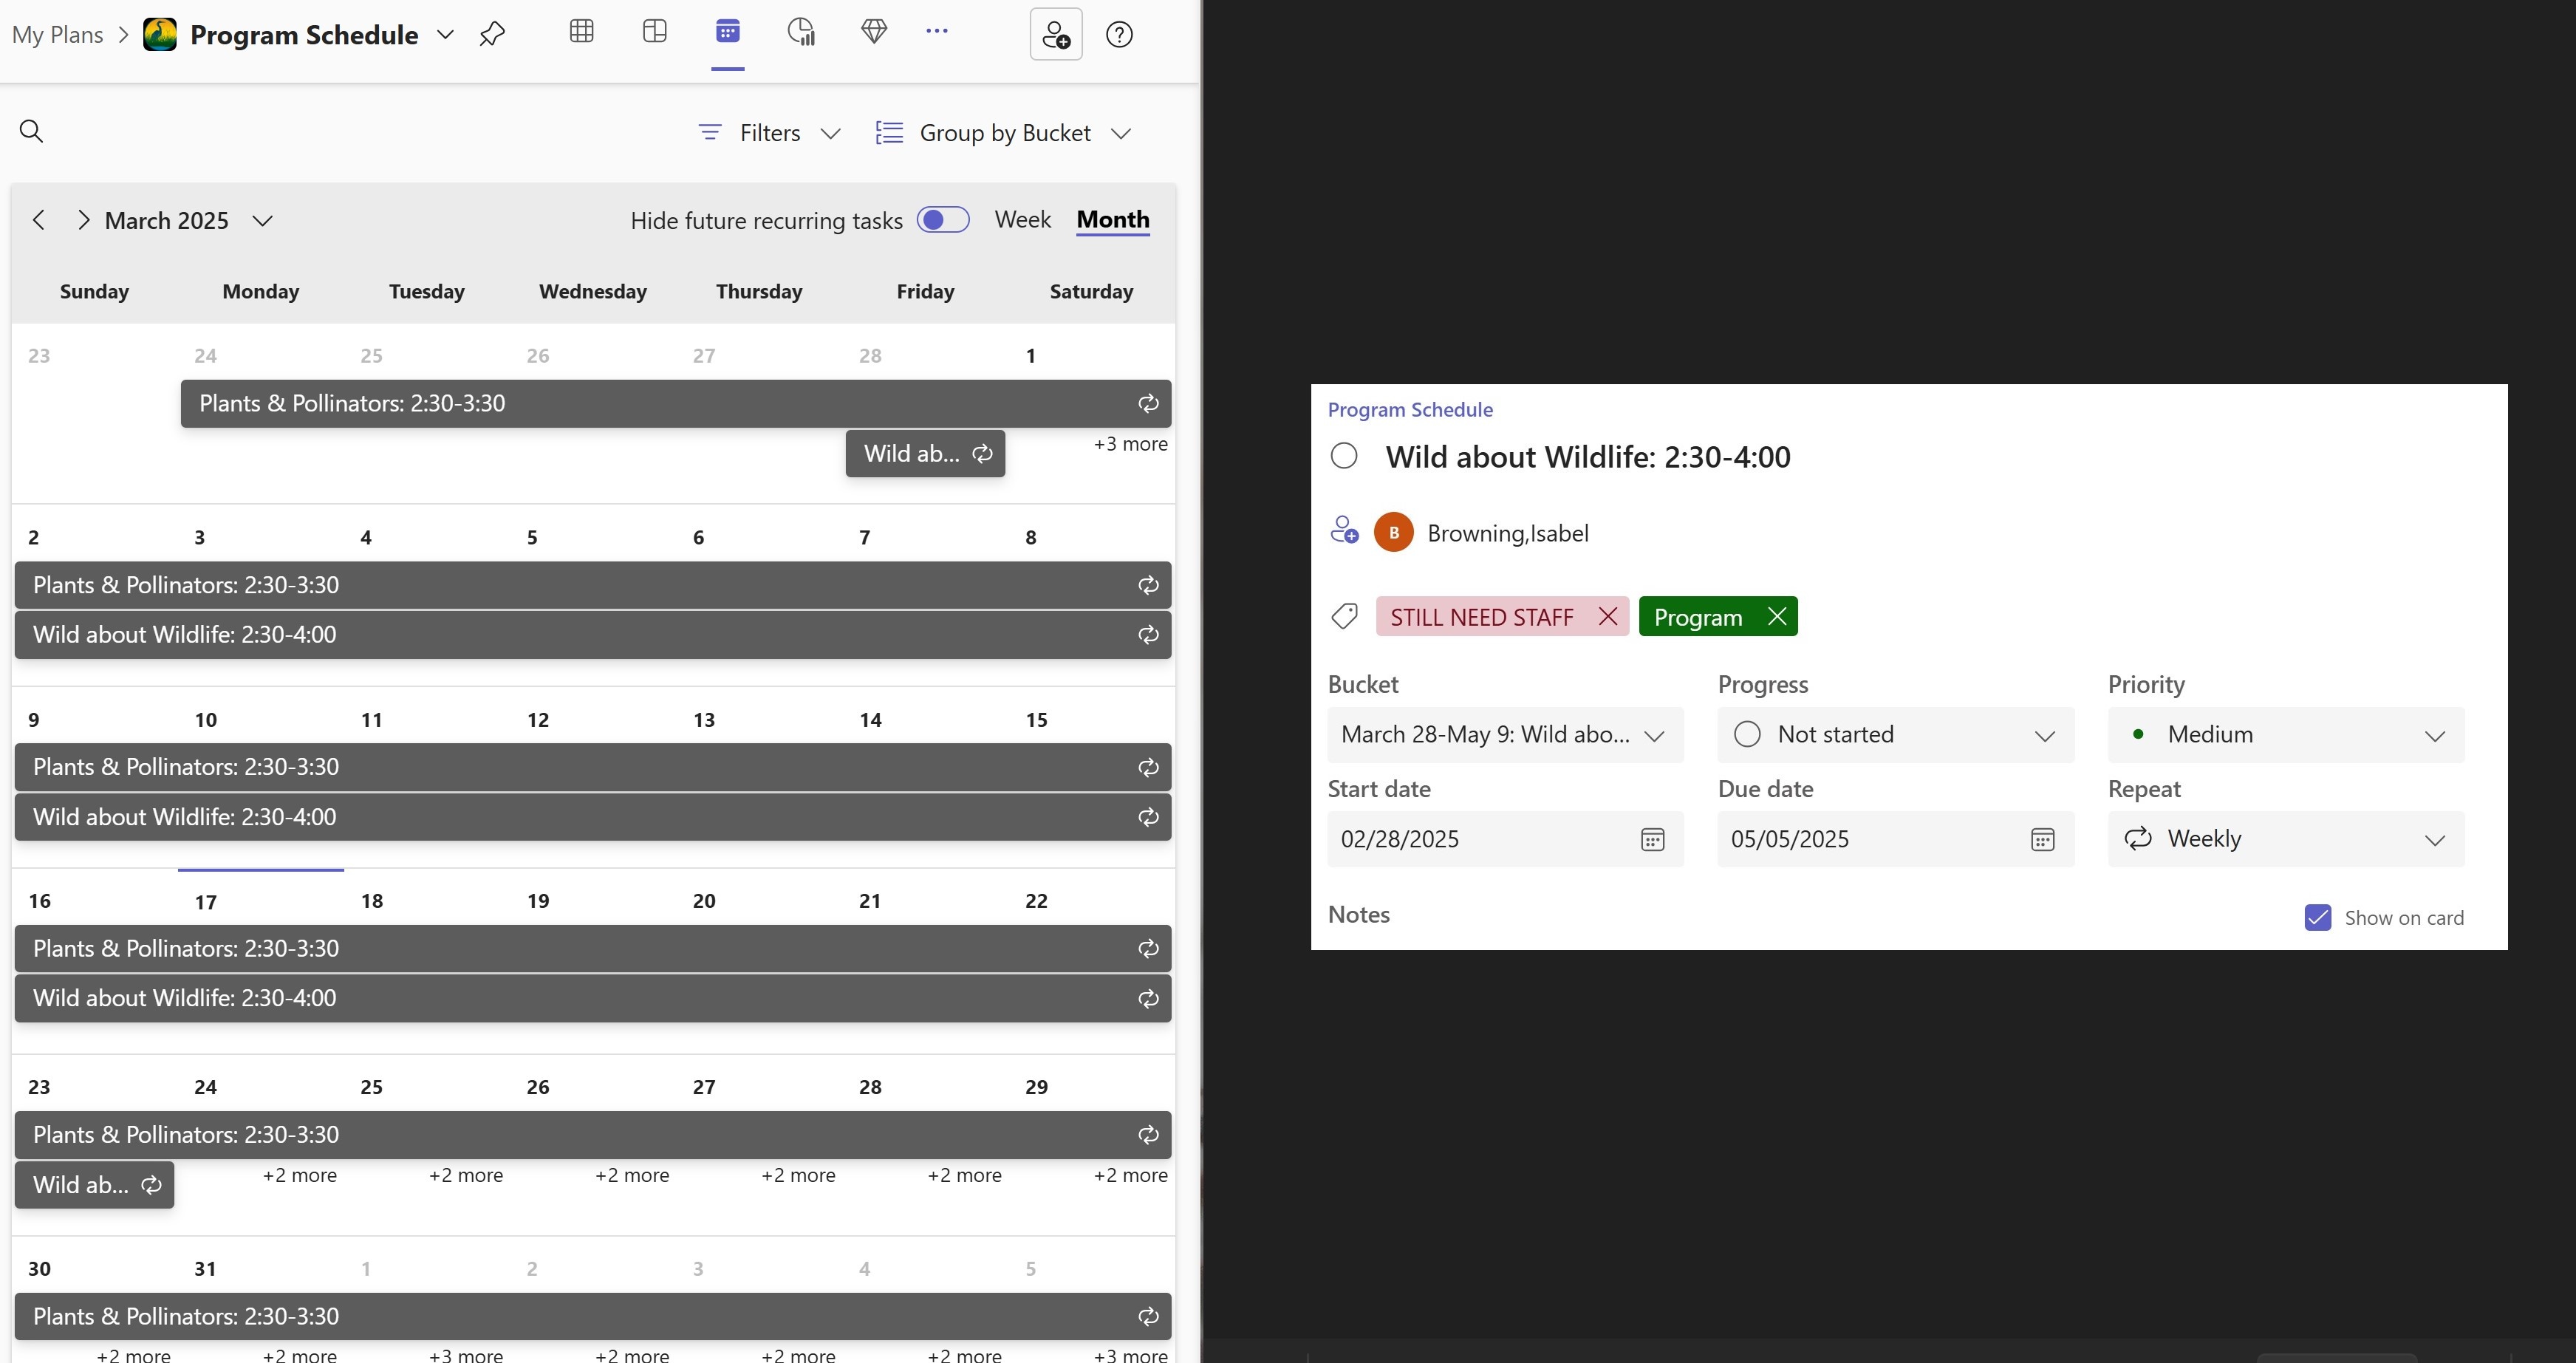Switch to the Board view icon

pyautogui.click(x=654, y=31)
